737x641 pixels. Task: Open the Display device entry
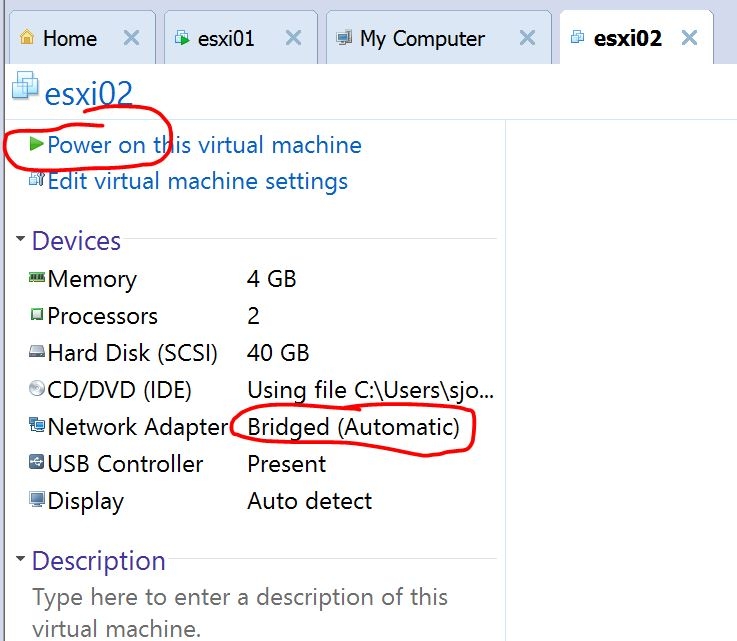pos(86,501)
